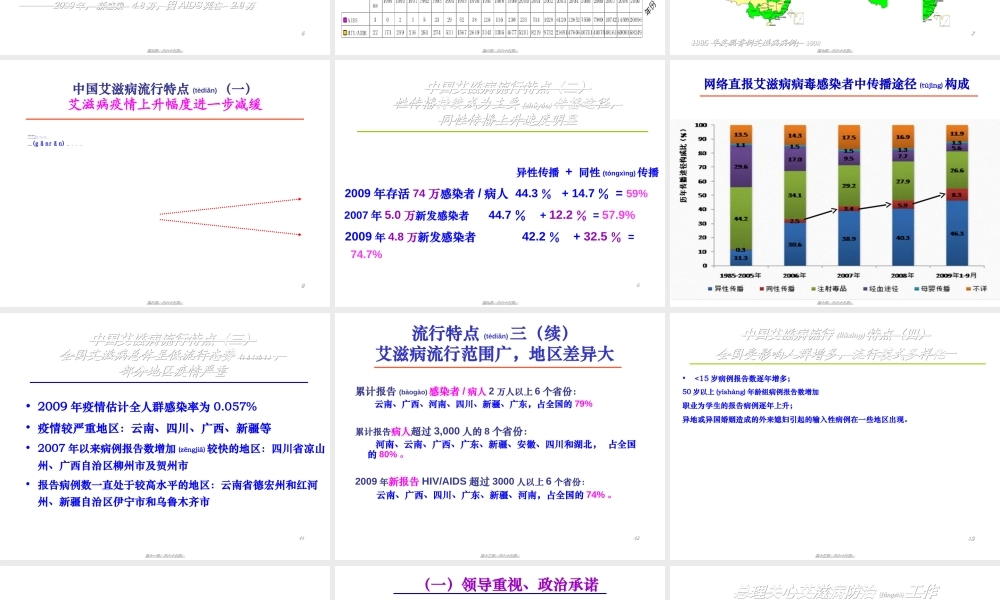Select the light-blue 母婴传播 legend marker
Image resolution: width=1000 pixels, height=600 pixels.
coord(914,288)
